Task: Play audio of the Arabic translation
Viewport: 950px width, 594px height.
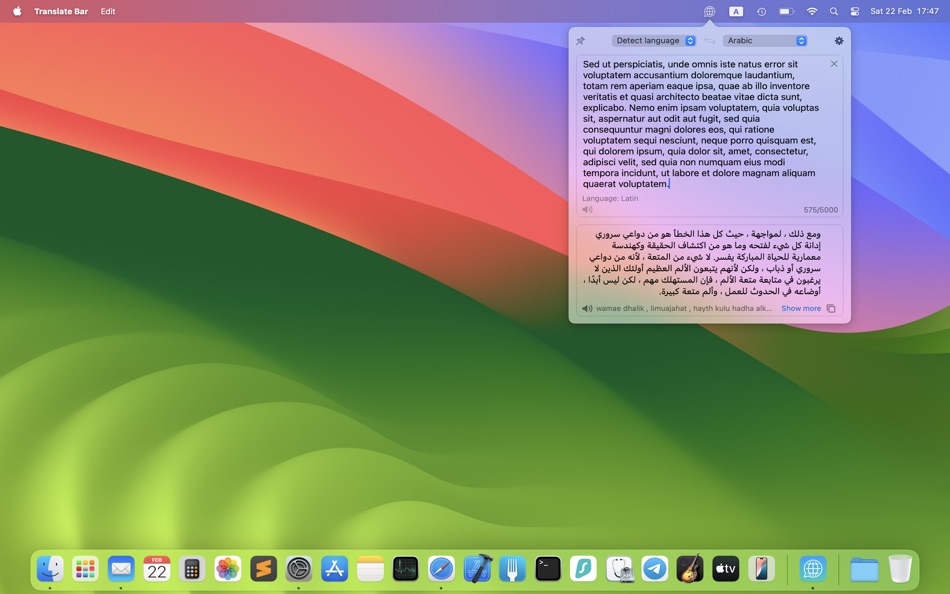Action: pos(587,308)
